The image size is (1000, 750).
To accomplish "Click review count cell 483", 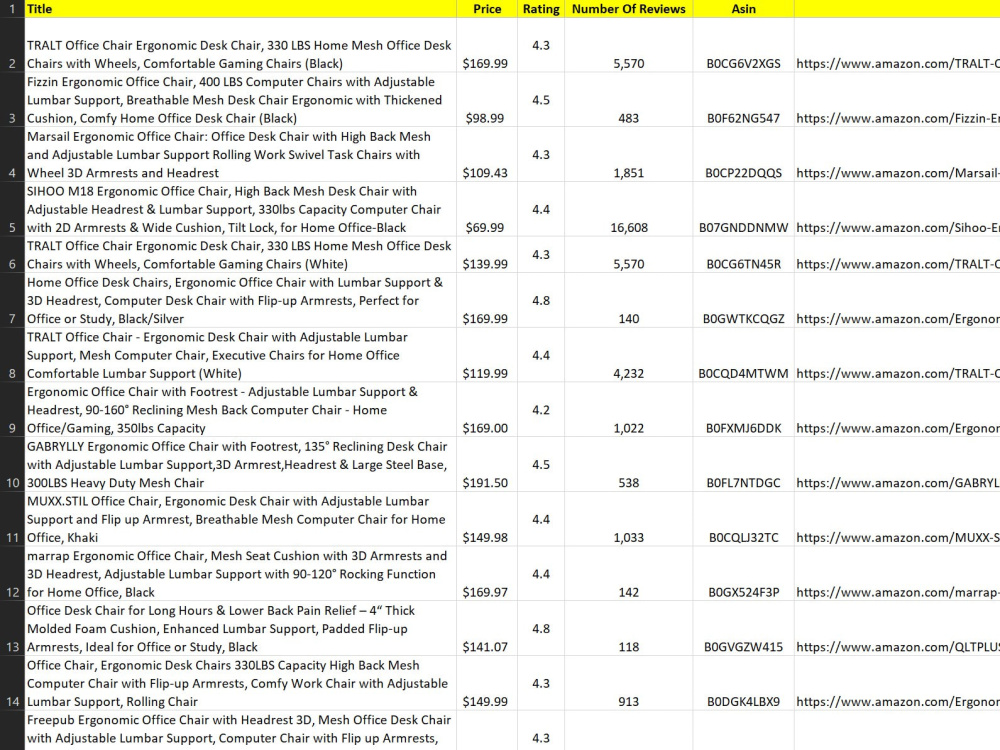I will [628, 100].
